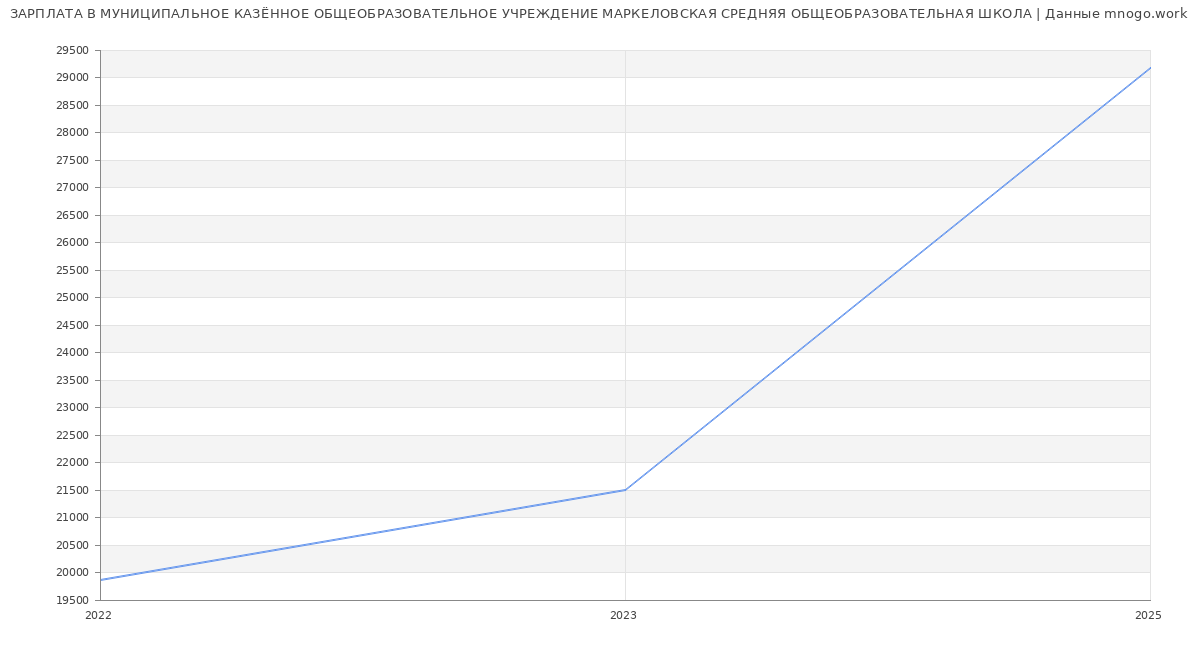1200x650 pixels.
Task: Click the 22500 y-axis label
Action: pyautogui.click(x=73, y=435)
